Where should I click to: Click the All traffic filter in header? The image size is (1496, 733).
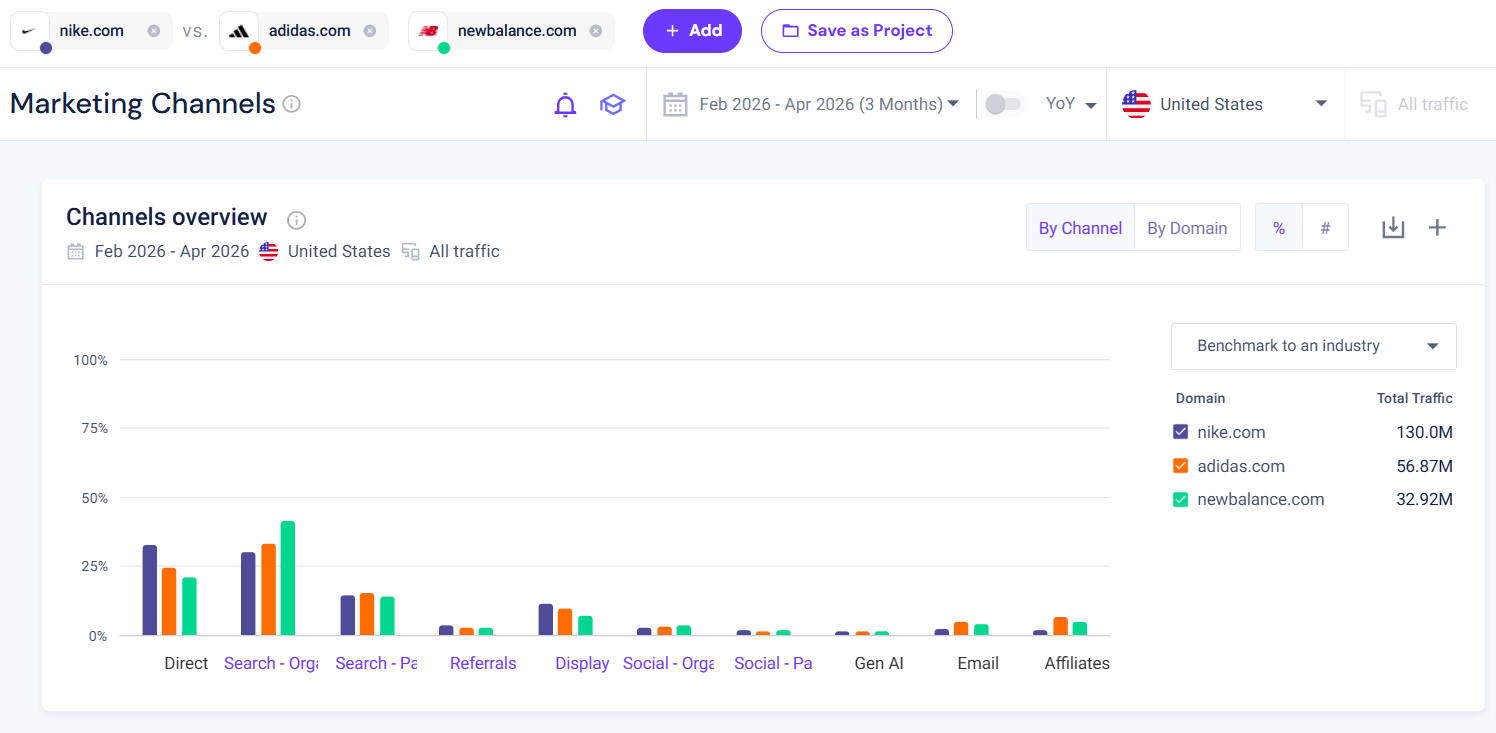pyautogui.click(x=1414, y=105)
